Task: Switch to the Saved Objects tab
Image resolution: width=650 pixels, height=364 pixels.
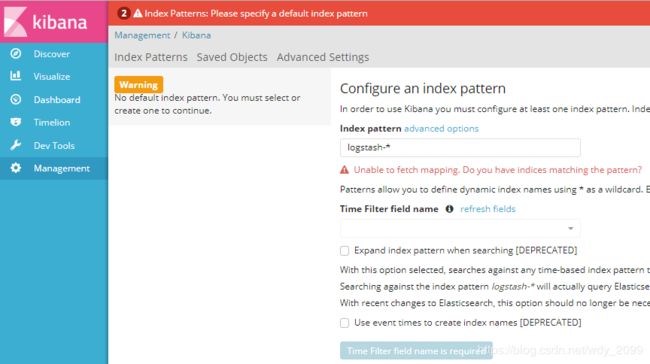Action: pos(232,57)
